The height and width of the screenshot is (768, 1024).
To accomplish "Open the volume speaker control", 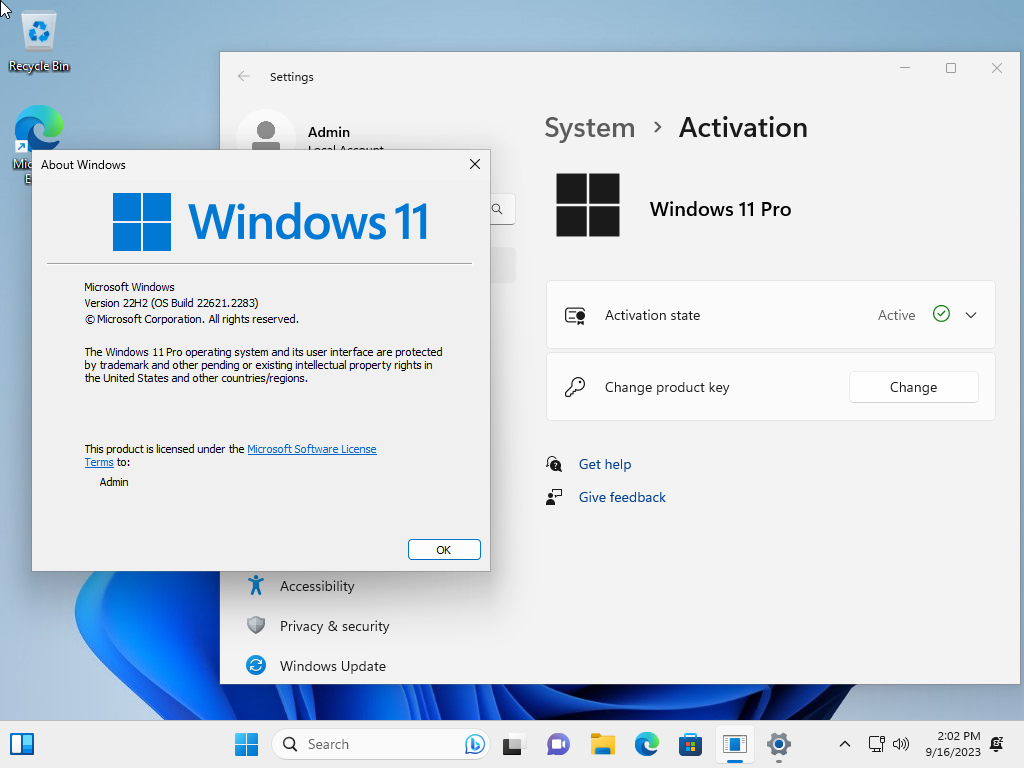I will [901, 744].
